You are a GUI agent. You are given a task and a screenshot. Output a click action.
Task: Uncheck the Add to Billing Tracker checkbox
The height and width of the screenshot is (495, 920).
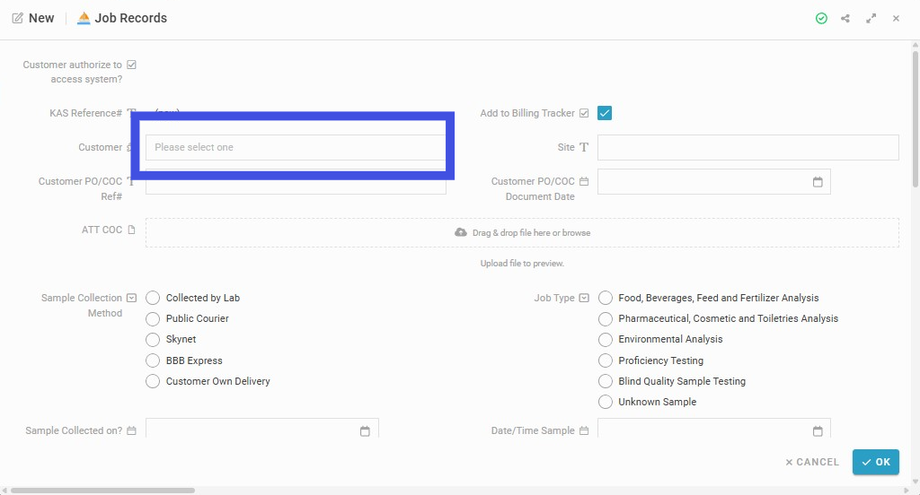604,113
